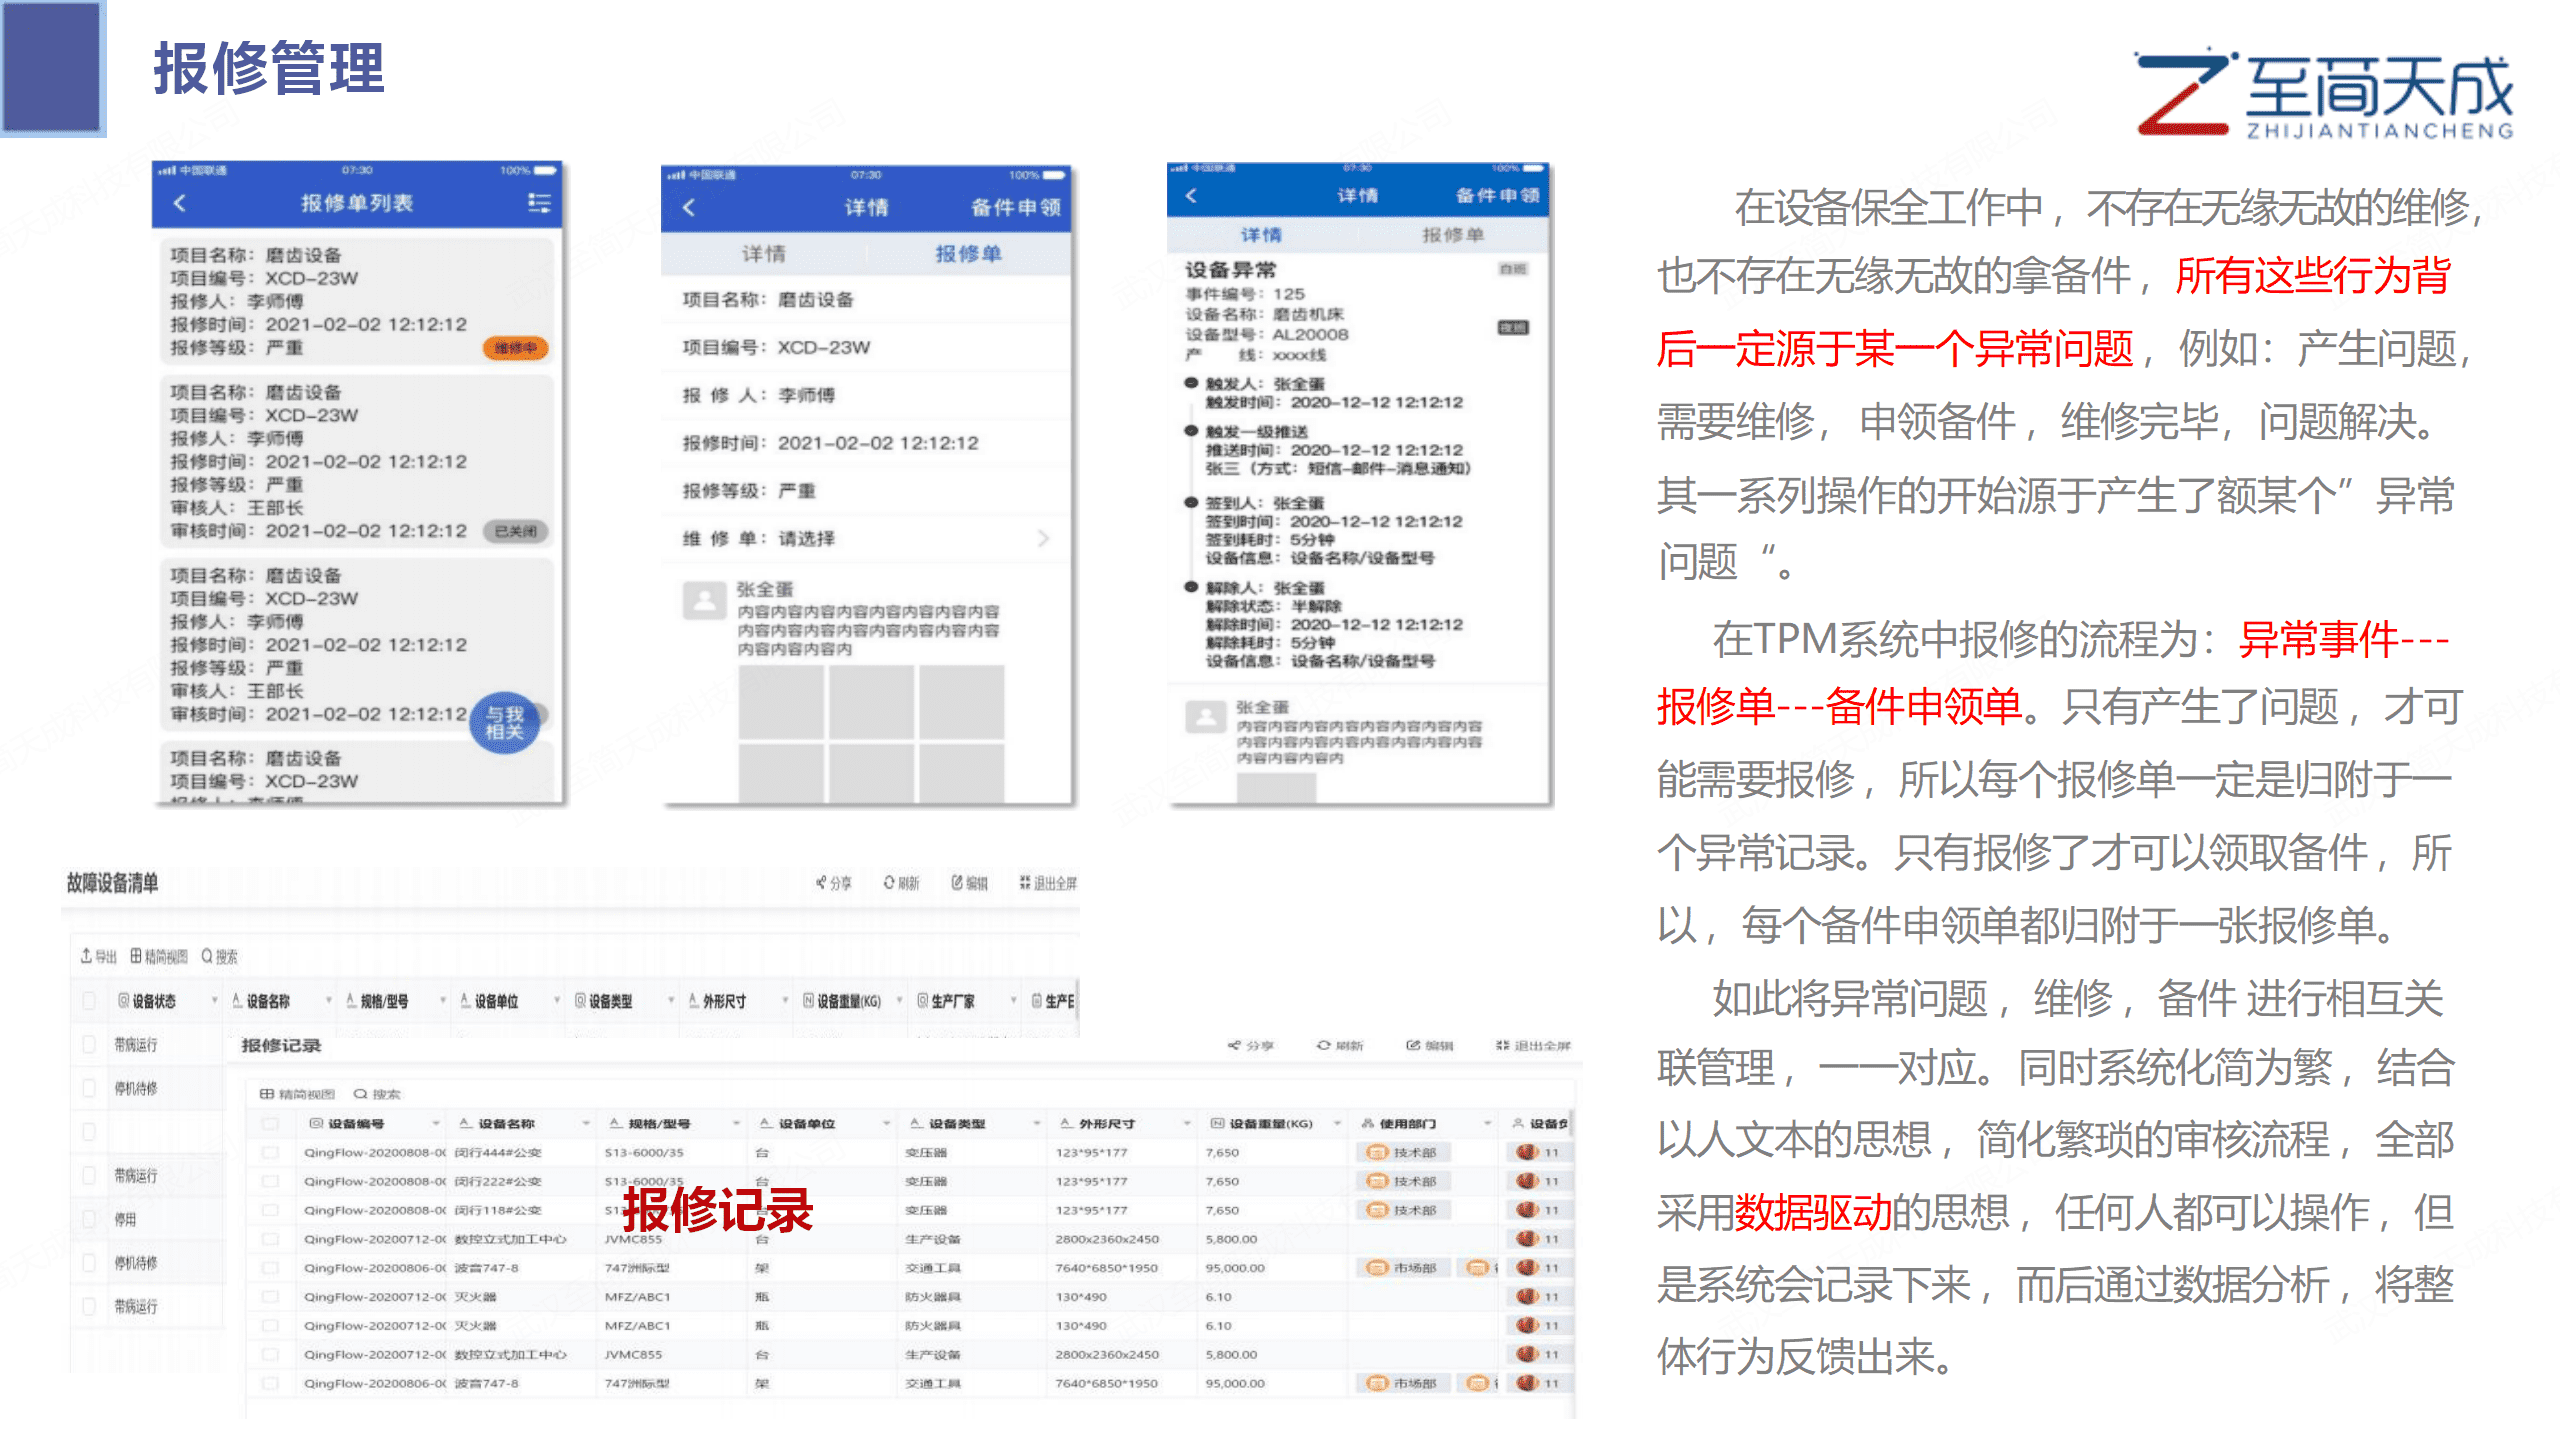Open list menu icon in 报修单列表 header
The height and width of the screenshot is (1440, 2560).
coord(539,203)
